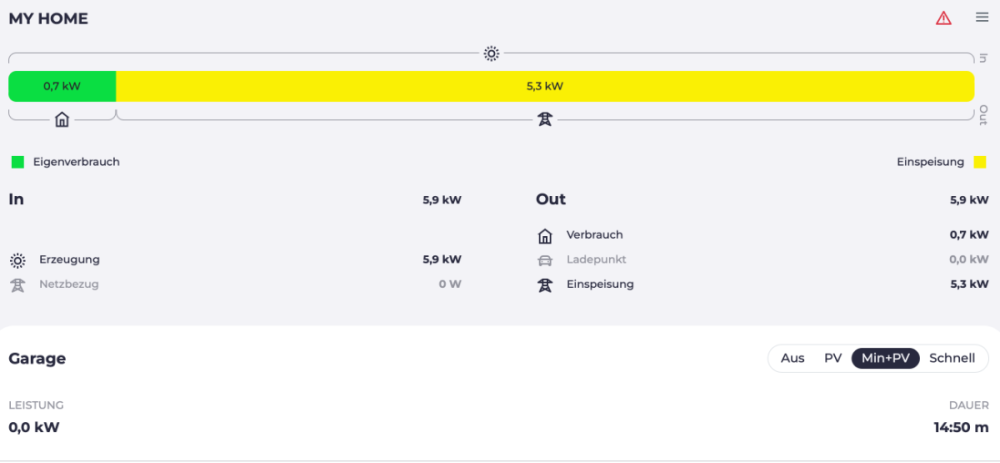Click the green Eigenverbrauch legend swatch
The image size is (1000, 463).
17,162
